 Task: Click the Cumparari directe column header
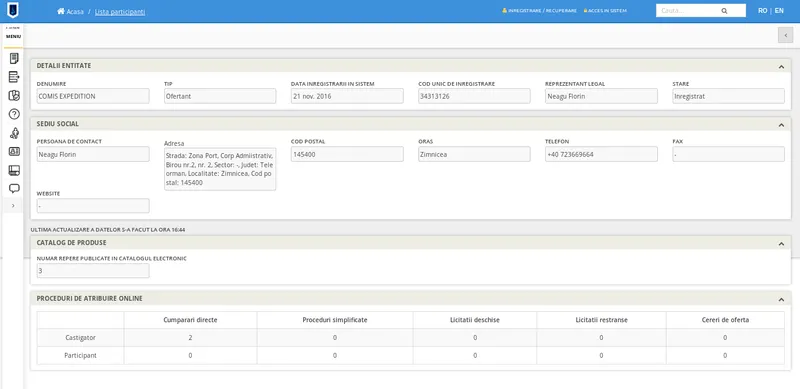[190, 320]
